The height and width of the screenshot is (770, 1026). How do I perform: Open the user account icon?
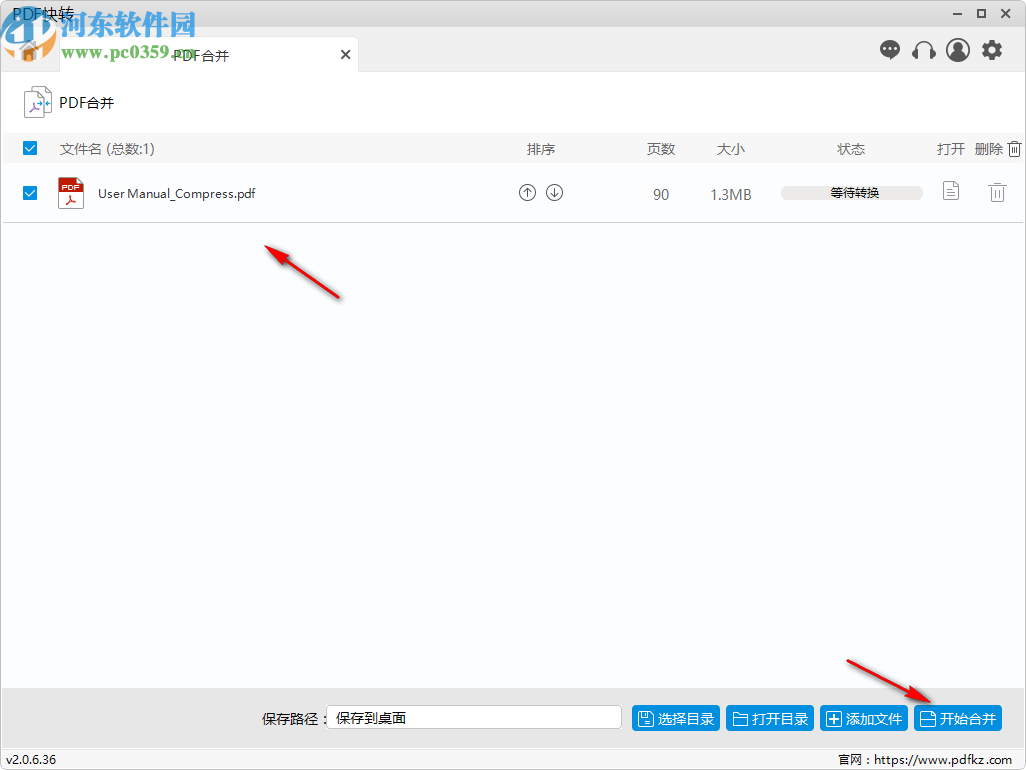[x=957, y=50]
